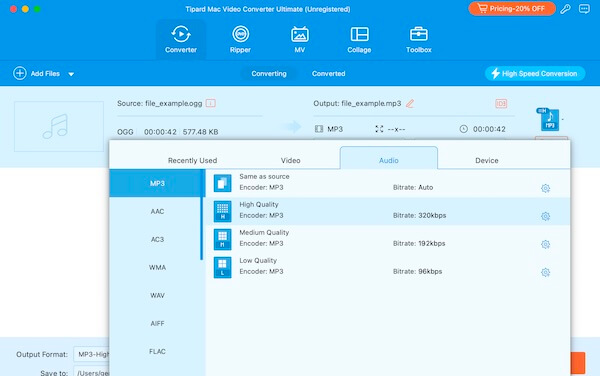
Task: Open ID3 tag editor icon
Action: 501,103
